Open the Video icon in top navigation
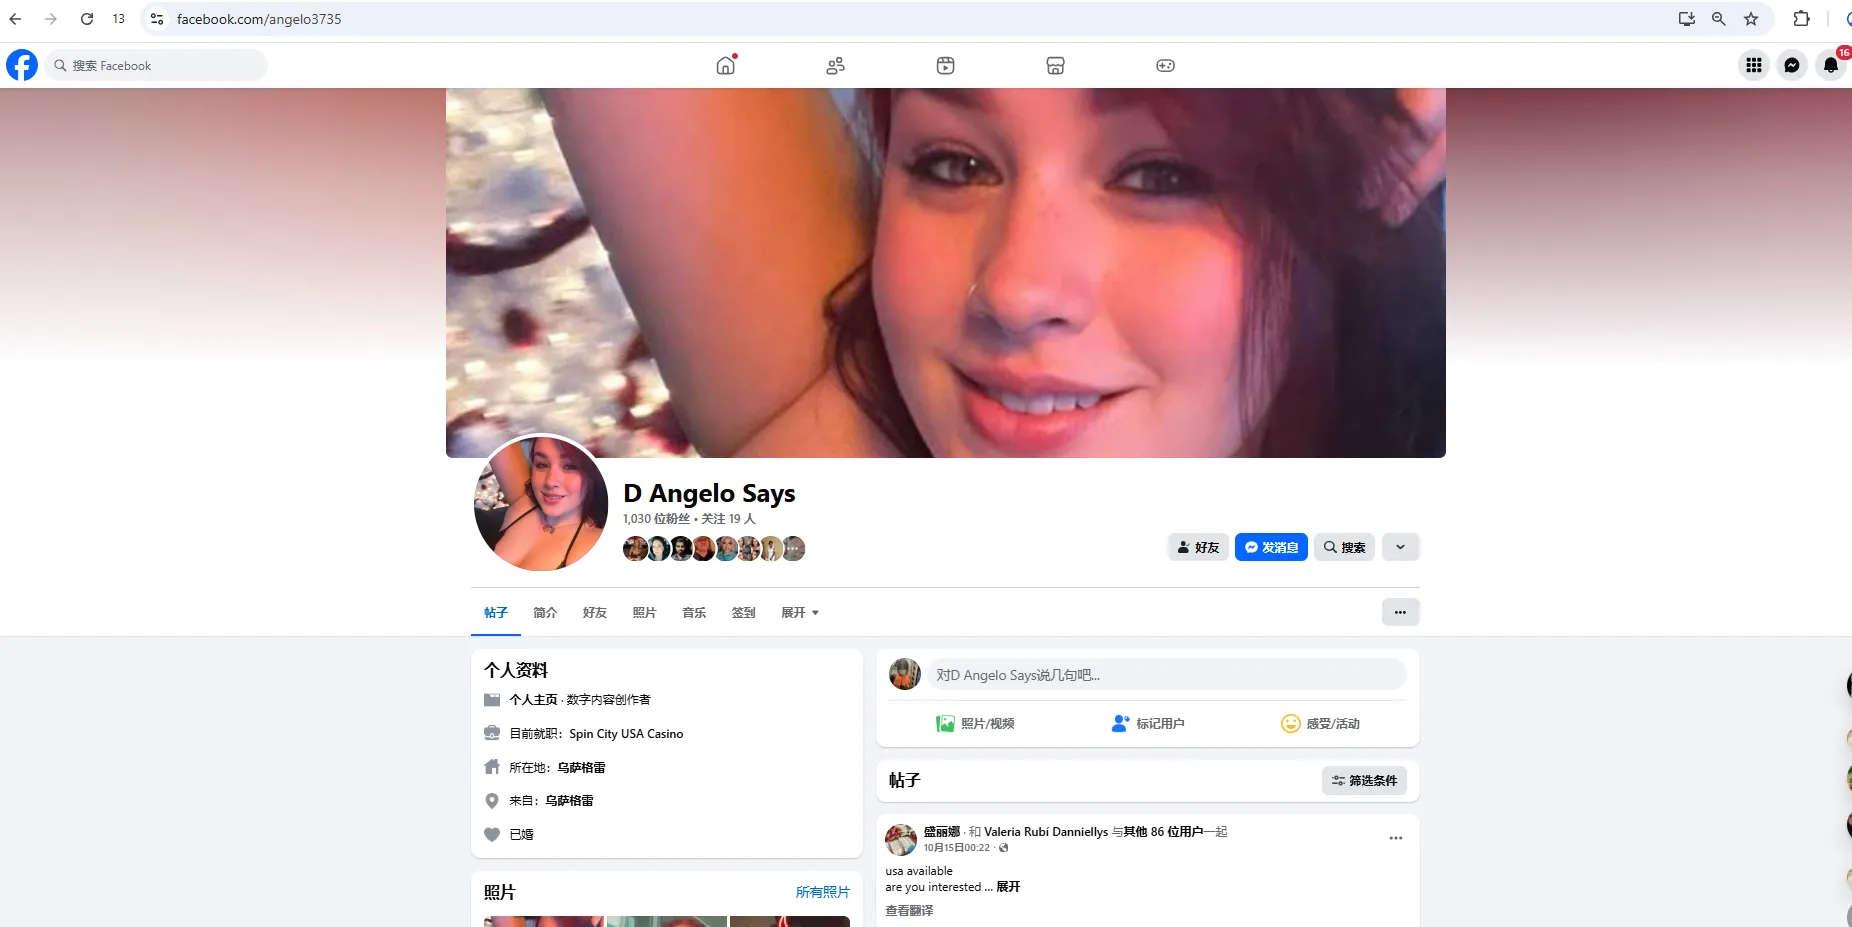1852x927 pixels. [946, 65]
